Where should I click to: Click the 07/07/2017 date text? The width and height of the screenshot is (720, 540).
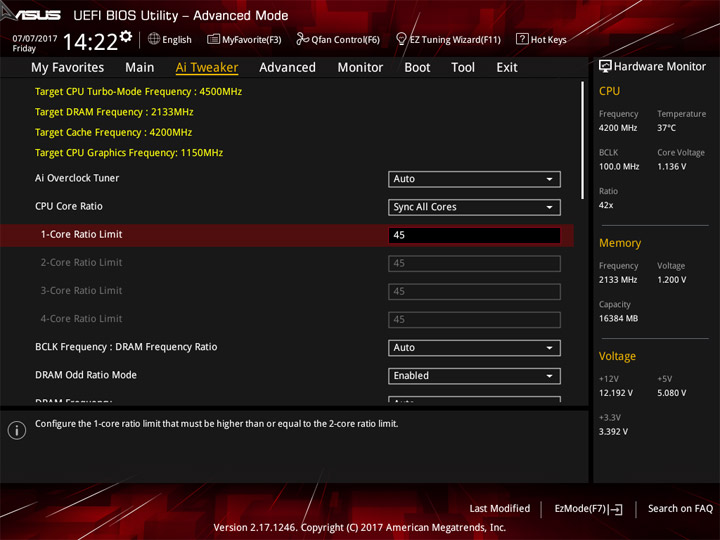(x=35, y=39)
